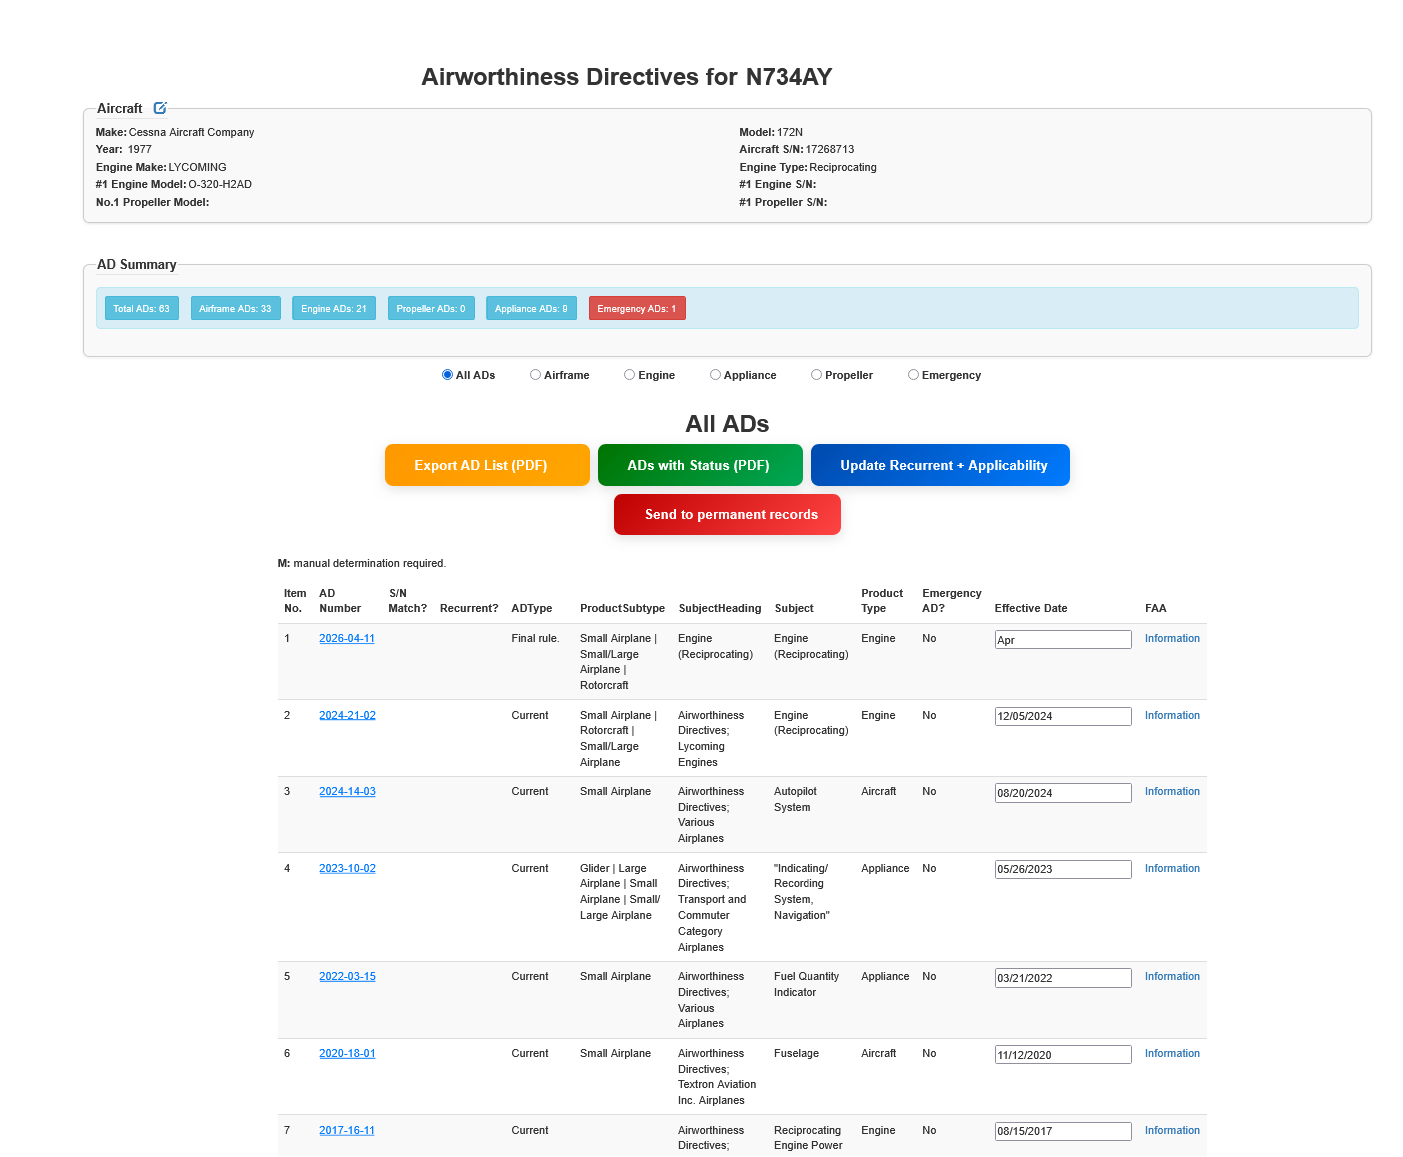Click the effective date field 08/20/2024

[1063, 793]
